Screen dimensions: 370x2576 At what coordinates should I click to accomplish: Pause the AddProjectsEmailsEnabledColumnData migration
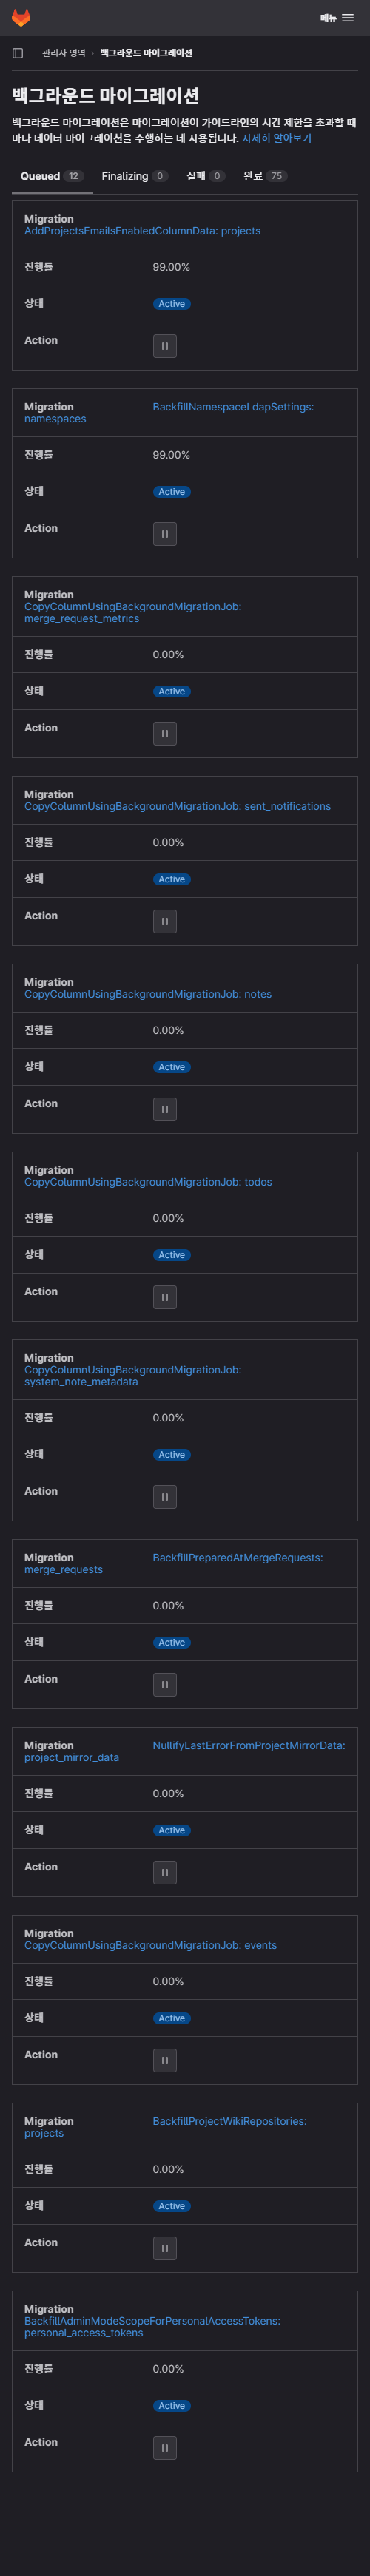(165, 346)
